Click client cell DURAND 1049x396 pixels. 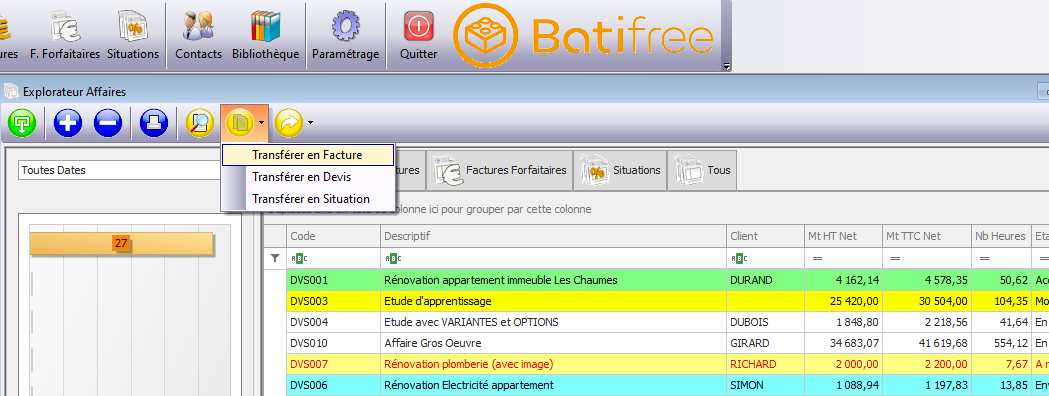pos(764,280)
